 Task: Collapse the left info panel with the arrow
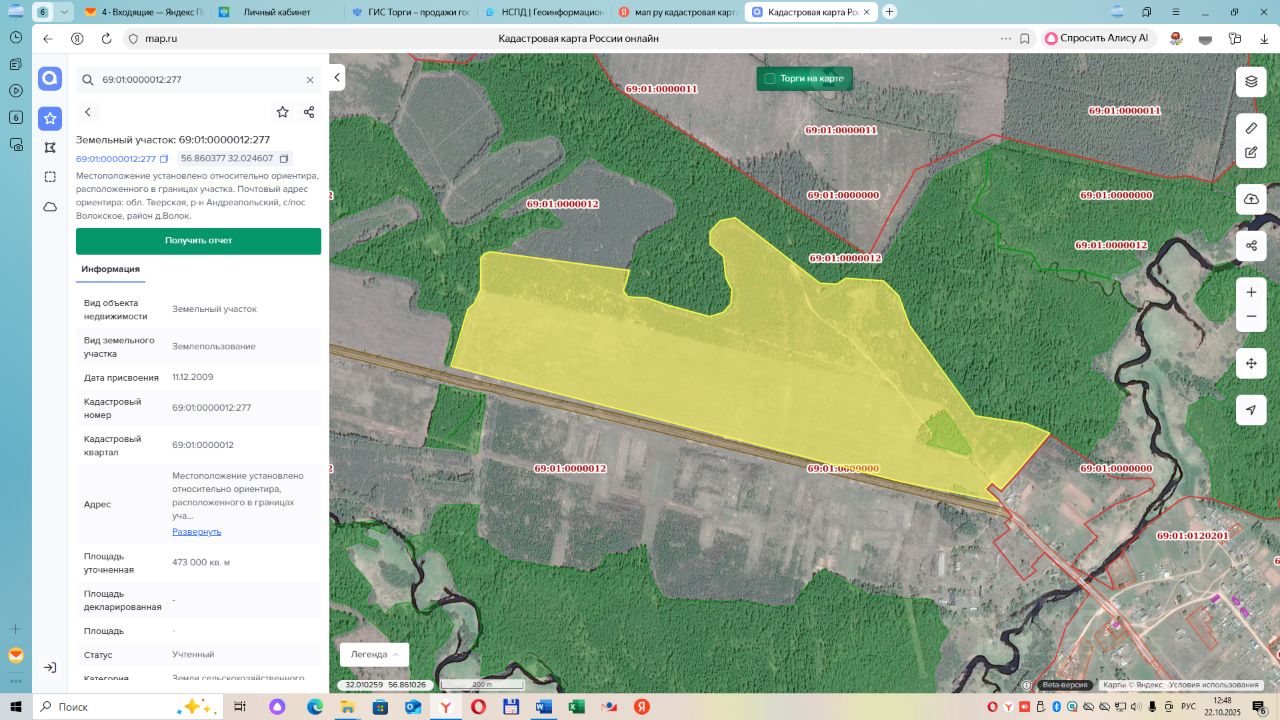click(x=338, y=78)
